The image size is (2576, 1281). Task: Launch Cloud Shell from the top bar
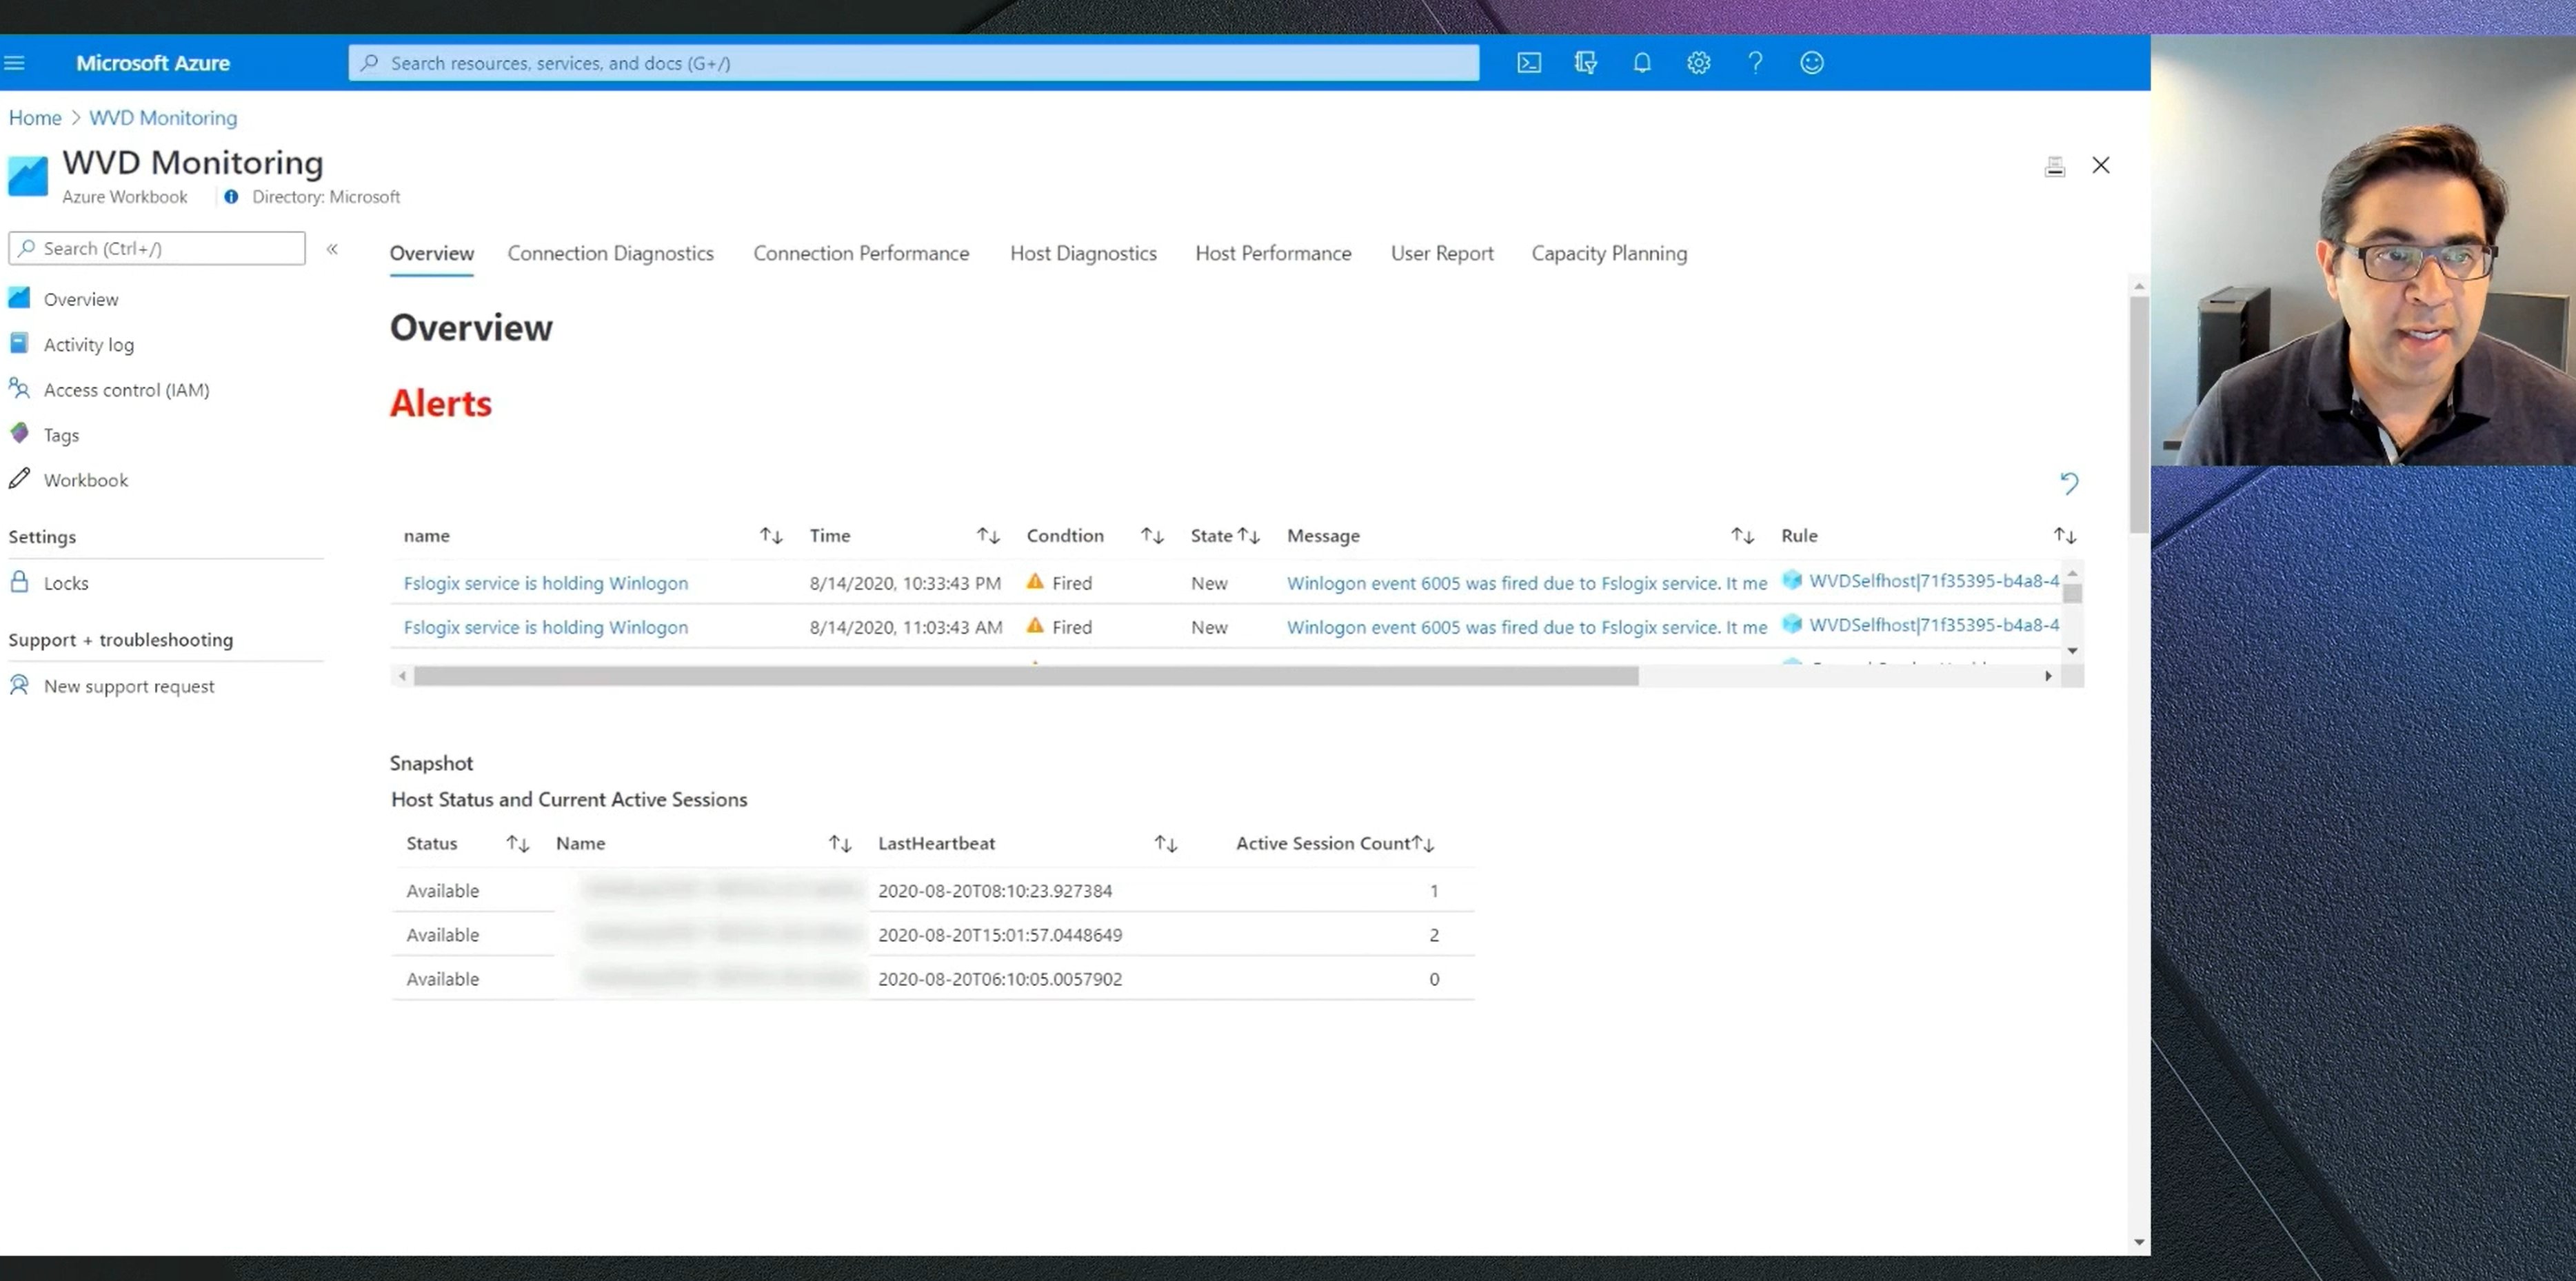pyautogui.click(x=1529, y=63)
